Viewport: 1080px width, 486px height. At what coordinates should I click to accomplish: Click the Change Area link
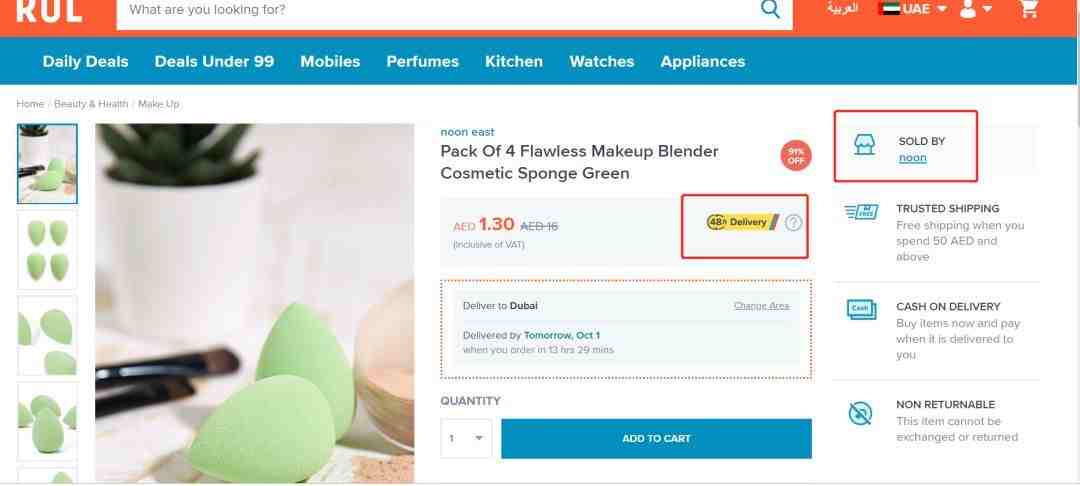pos(761,306)
